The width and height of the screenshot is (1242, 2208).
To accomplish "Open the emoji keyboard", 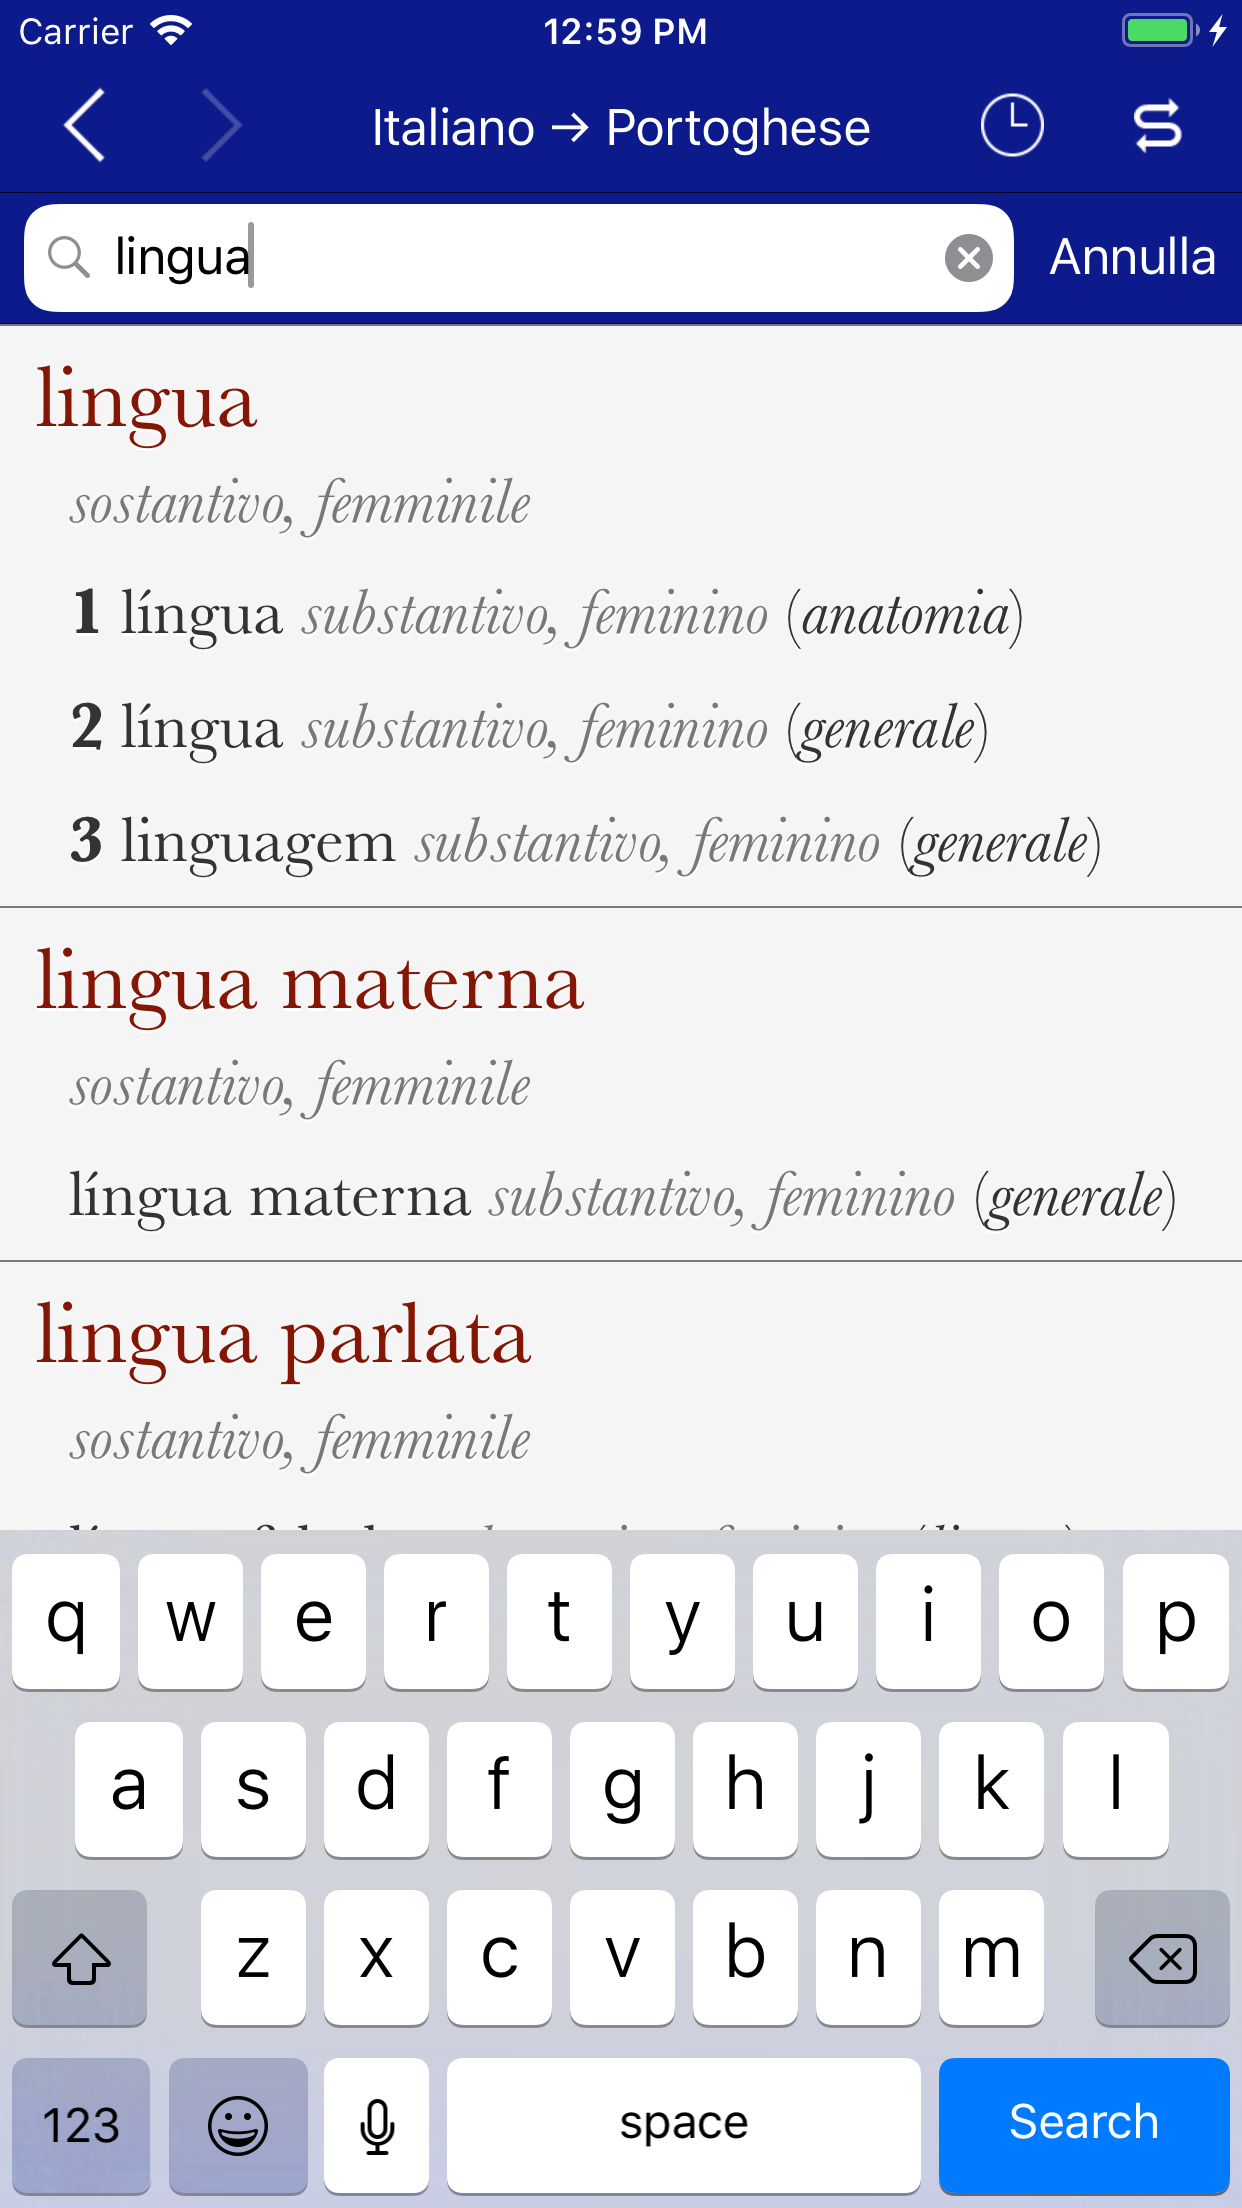I will click(x=238, y=2124).
